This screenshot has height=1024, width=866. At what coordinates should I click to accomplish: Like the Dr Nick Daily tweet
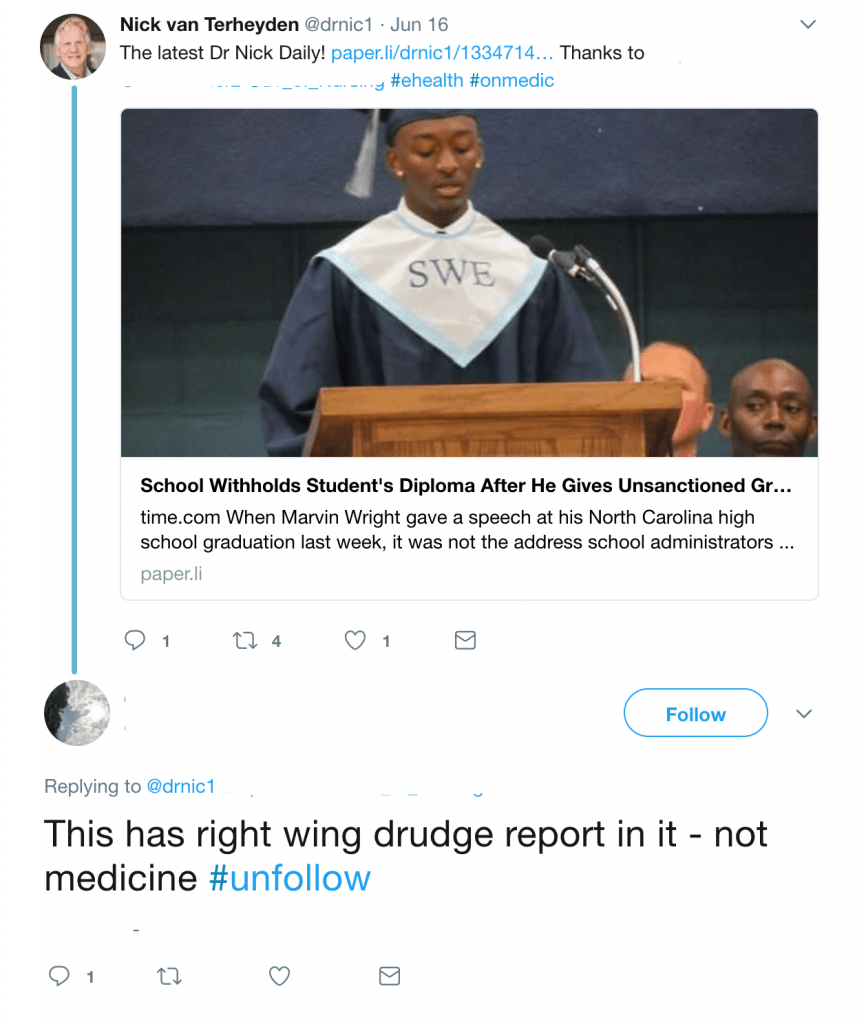(x=355, y=640)
